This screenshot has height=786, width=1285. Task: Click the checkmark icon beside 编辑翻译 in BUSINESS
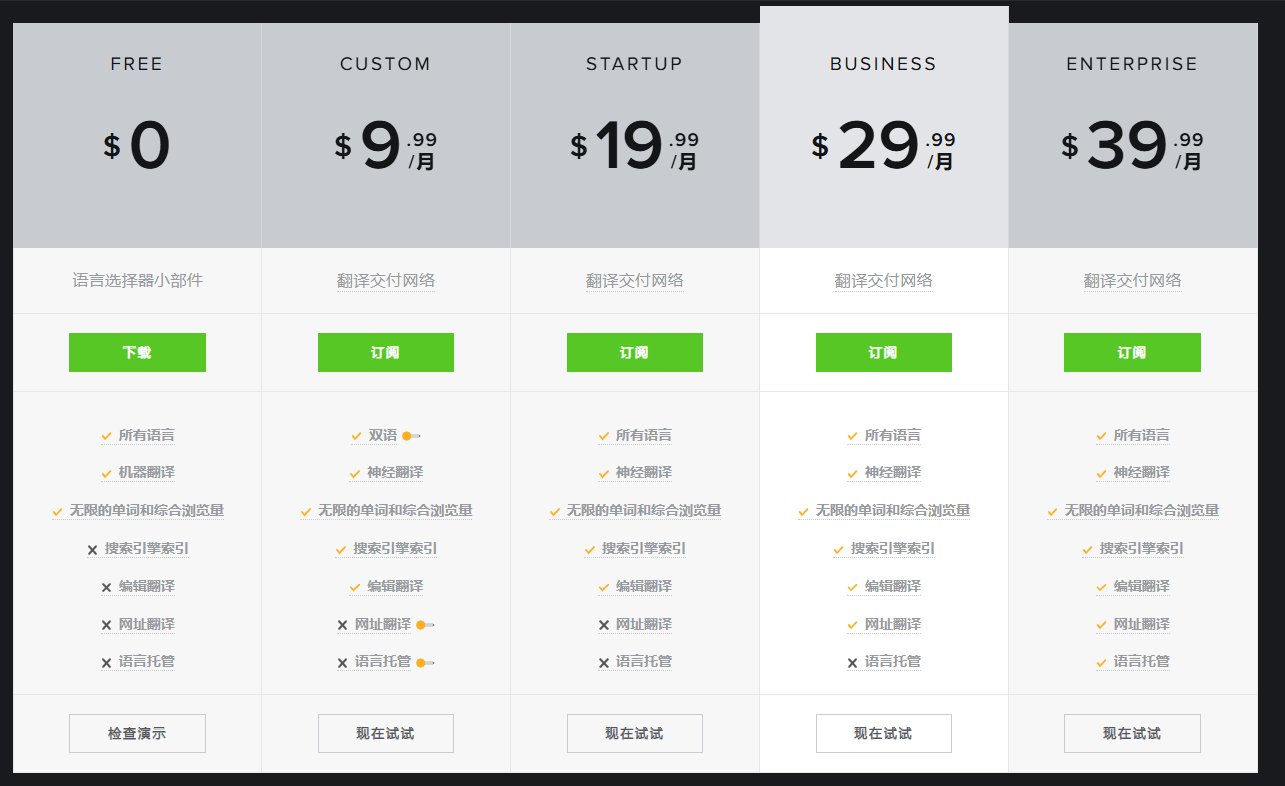(x=853, y=586)
